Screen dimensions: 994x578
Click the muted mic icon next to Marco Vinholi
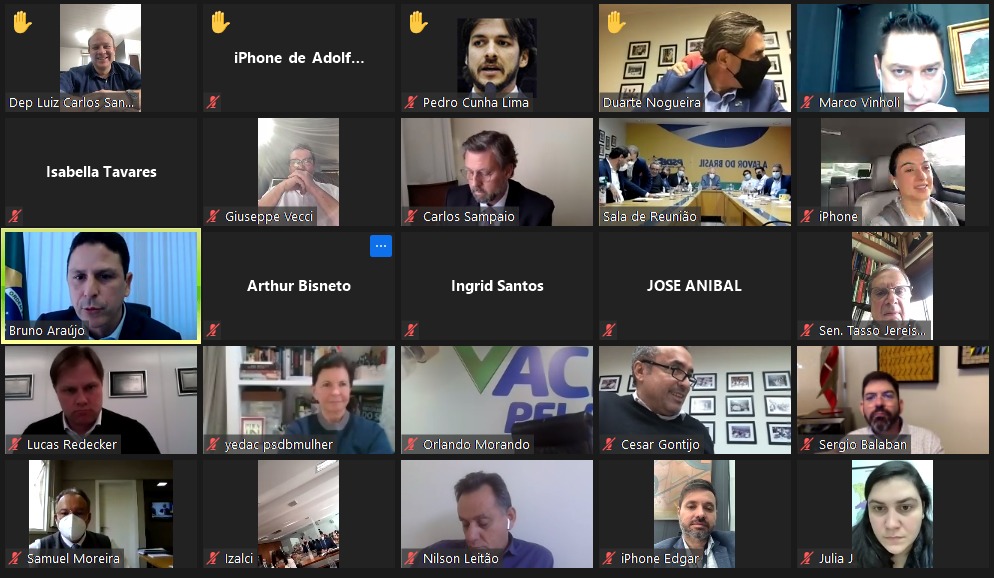[806, 102]
